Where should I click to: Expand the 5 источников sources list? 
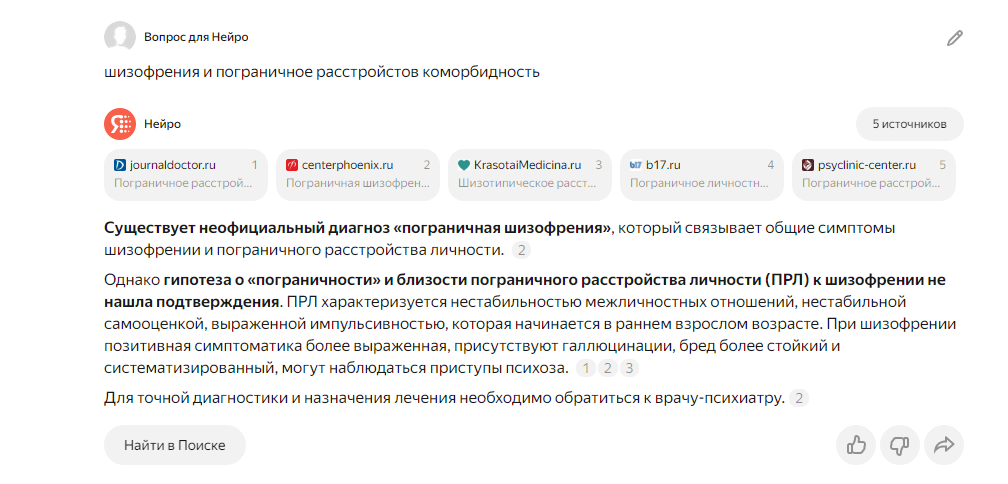(910, 124)
